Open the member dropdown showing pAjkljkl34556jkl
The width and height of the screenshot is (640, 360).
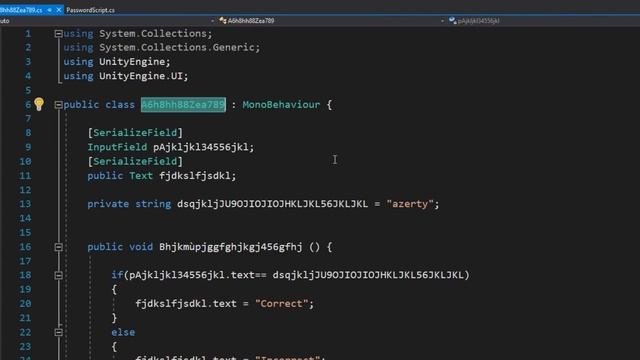543,20
